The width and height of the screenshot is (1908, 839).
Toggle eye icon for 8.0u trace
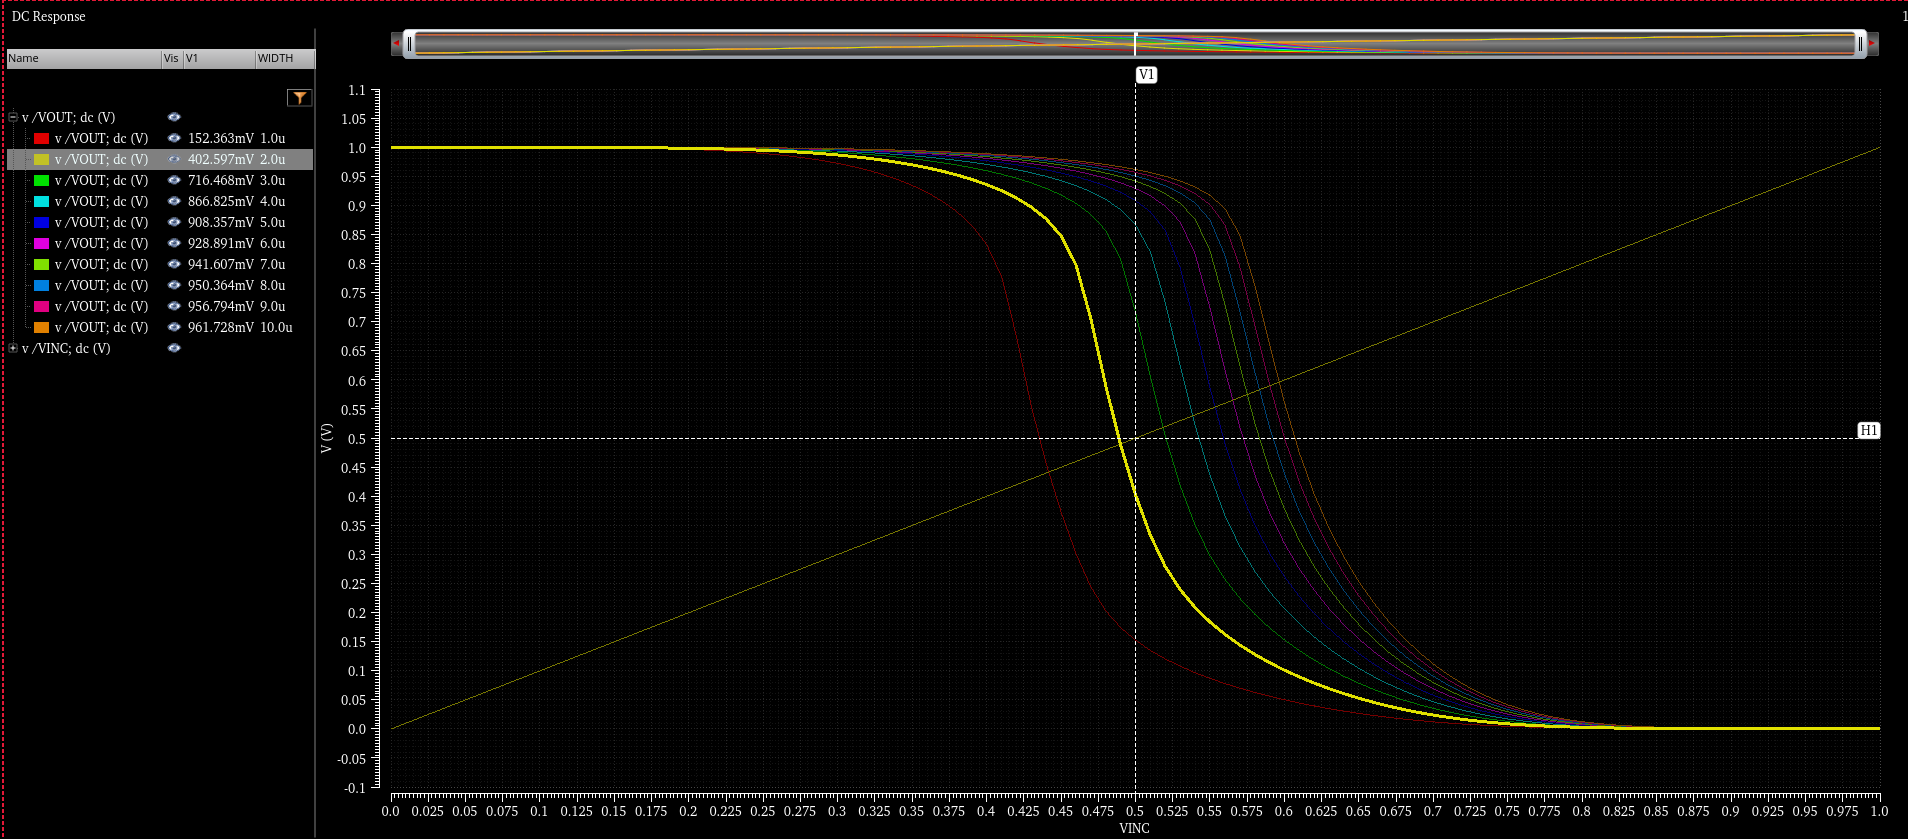coord(174,285)
